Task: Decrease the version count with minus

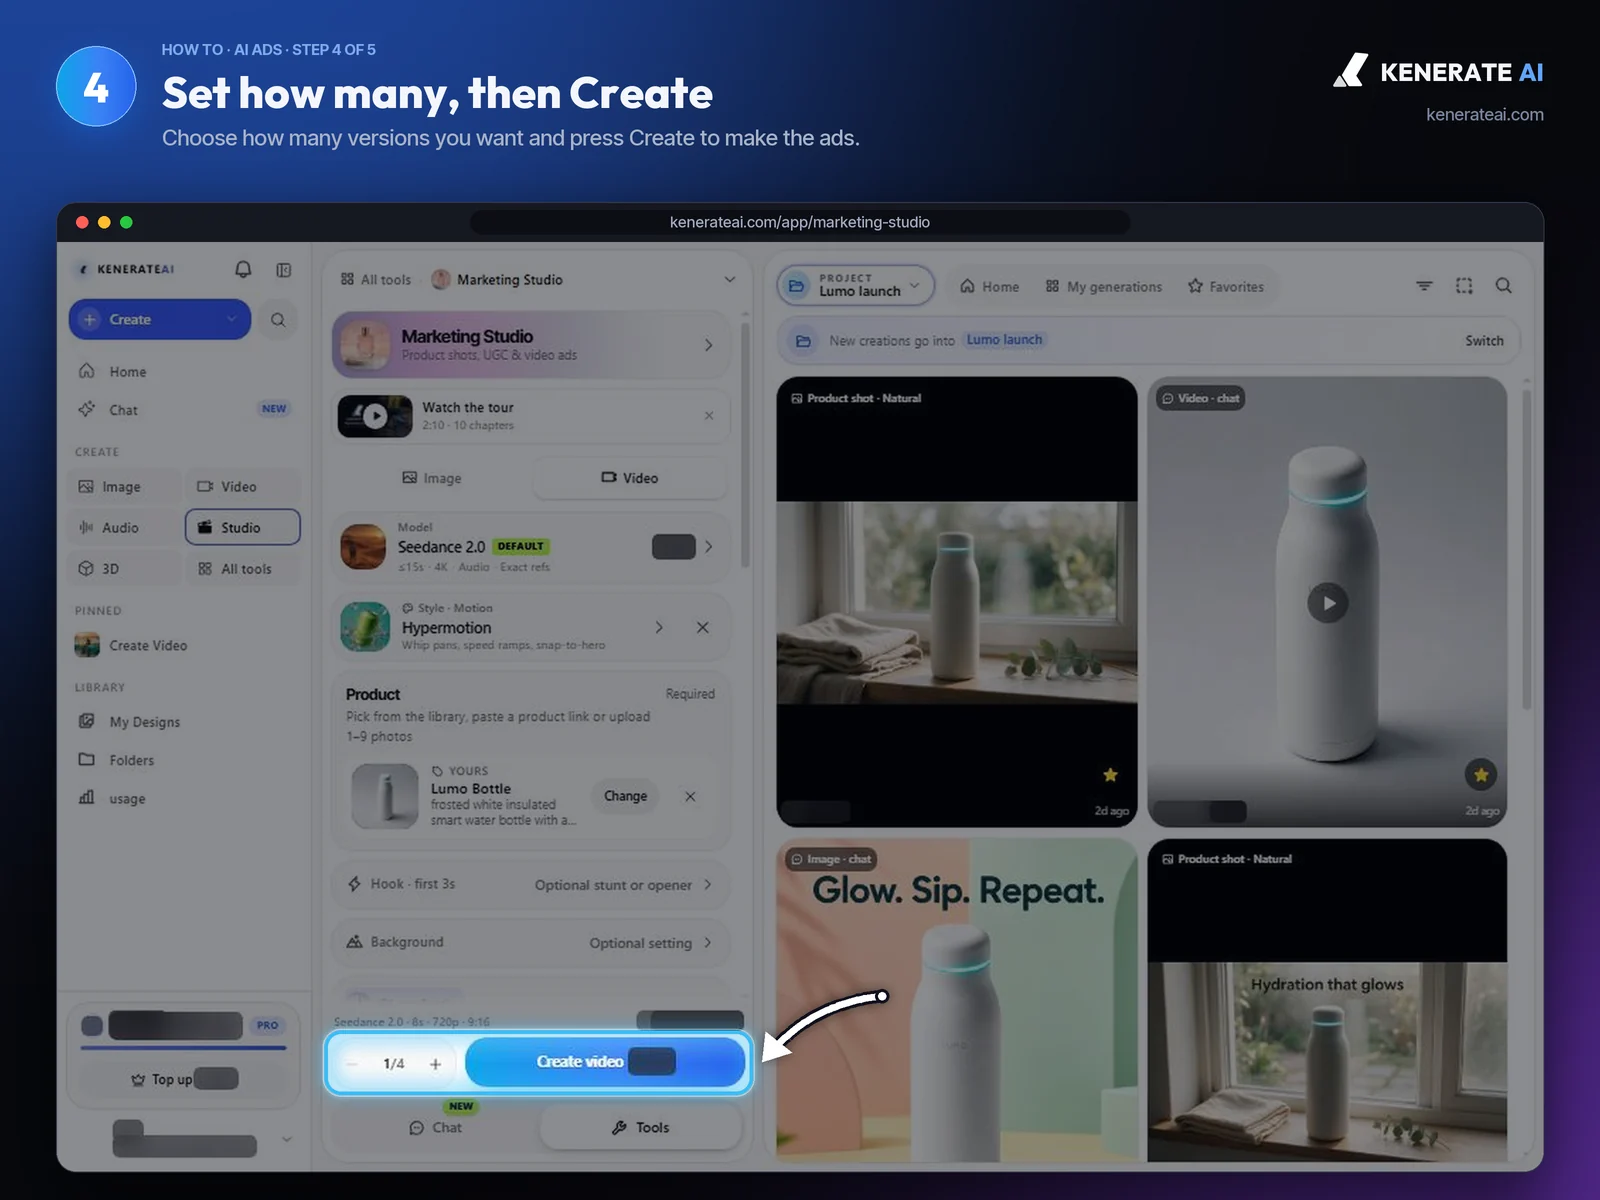Action: point(352,1064)
